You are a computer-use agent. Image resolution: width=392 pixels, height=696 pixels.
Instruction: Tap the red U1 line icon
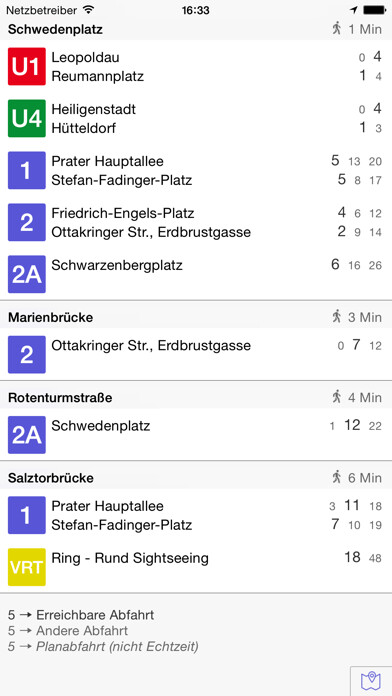click(x=27, y=67)
